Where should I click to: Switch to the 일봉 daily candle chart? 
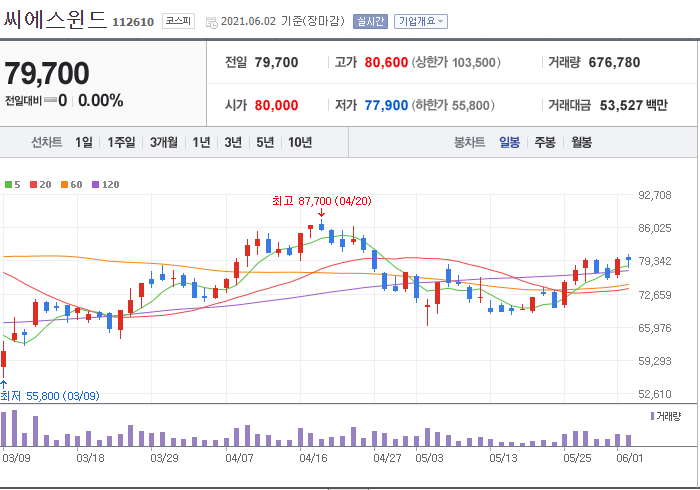[509, 142]
